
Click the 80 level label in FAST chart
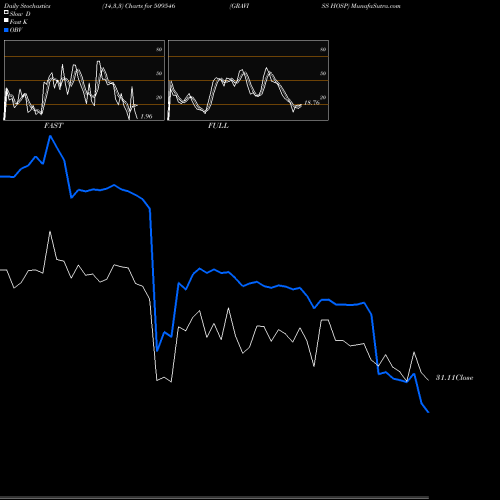159,49
